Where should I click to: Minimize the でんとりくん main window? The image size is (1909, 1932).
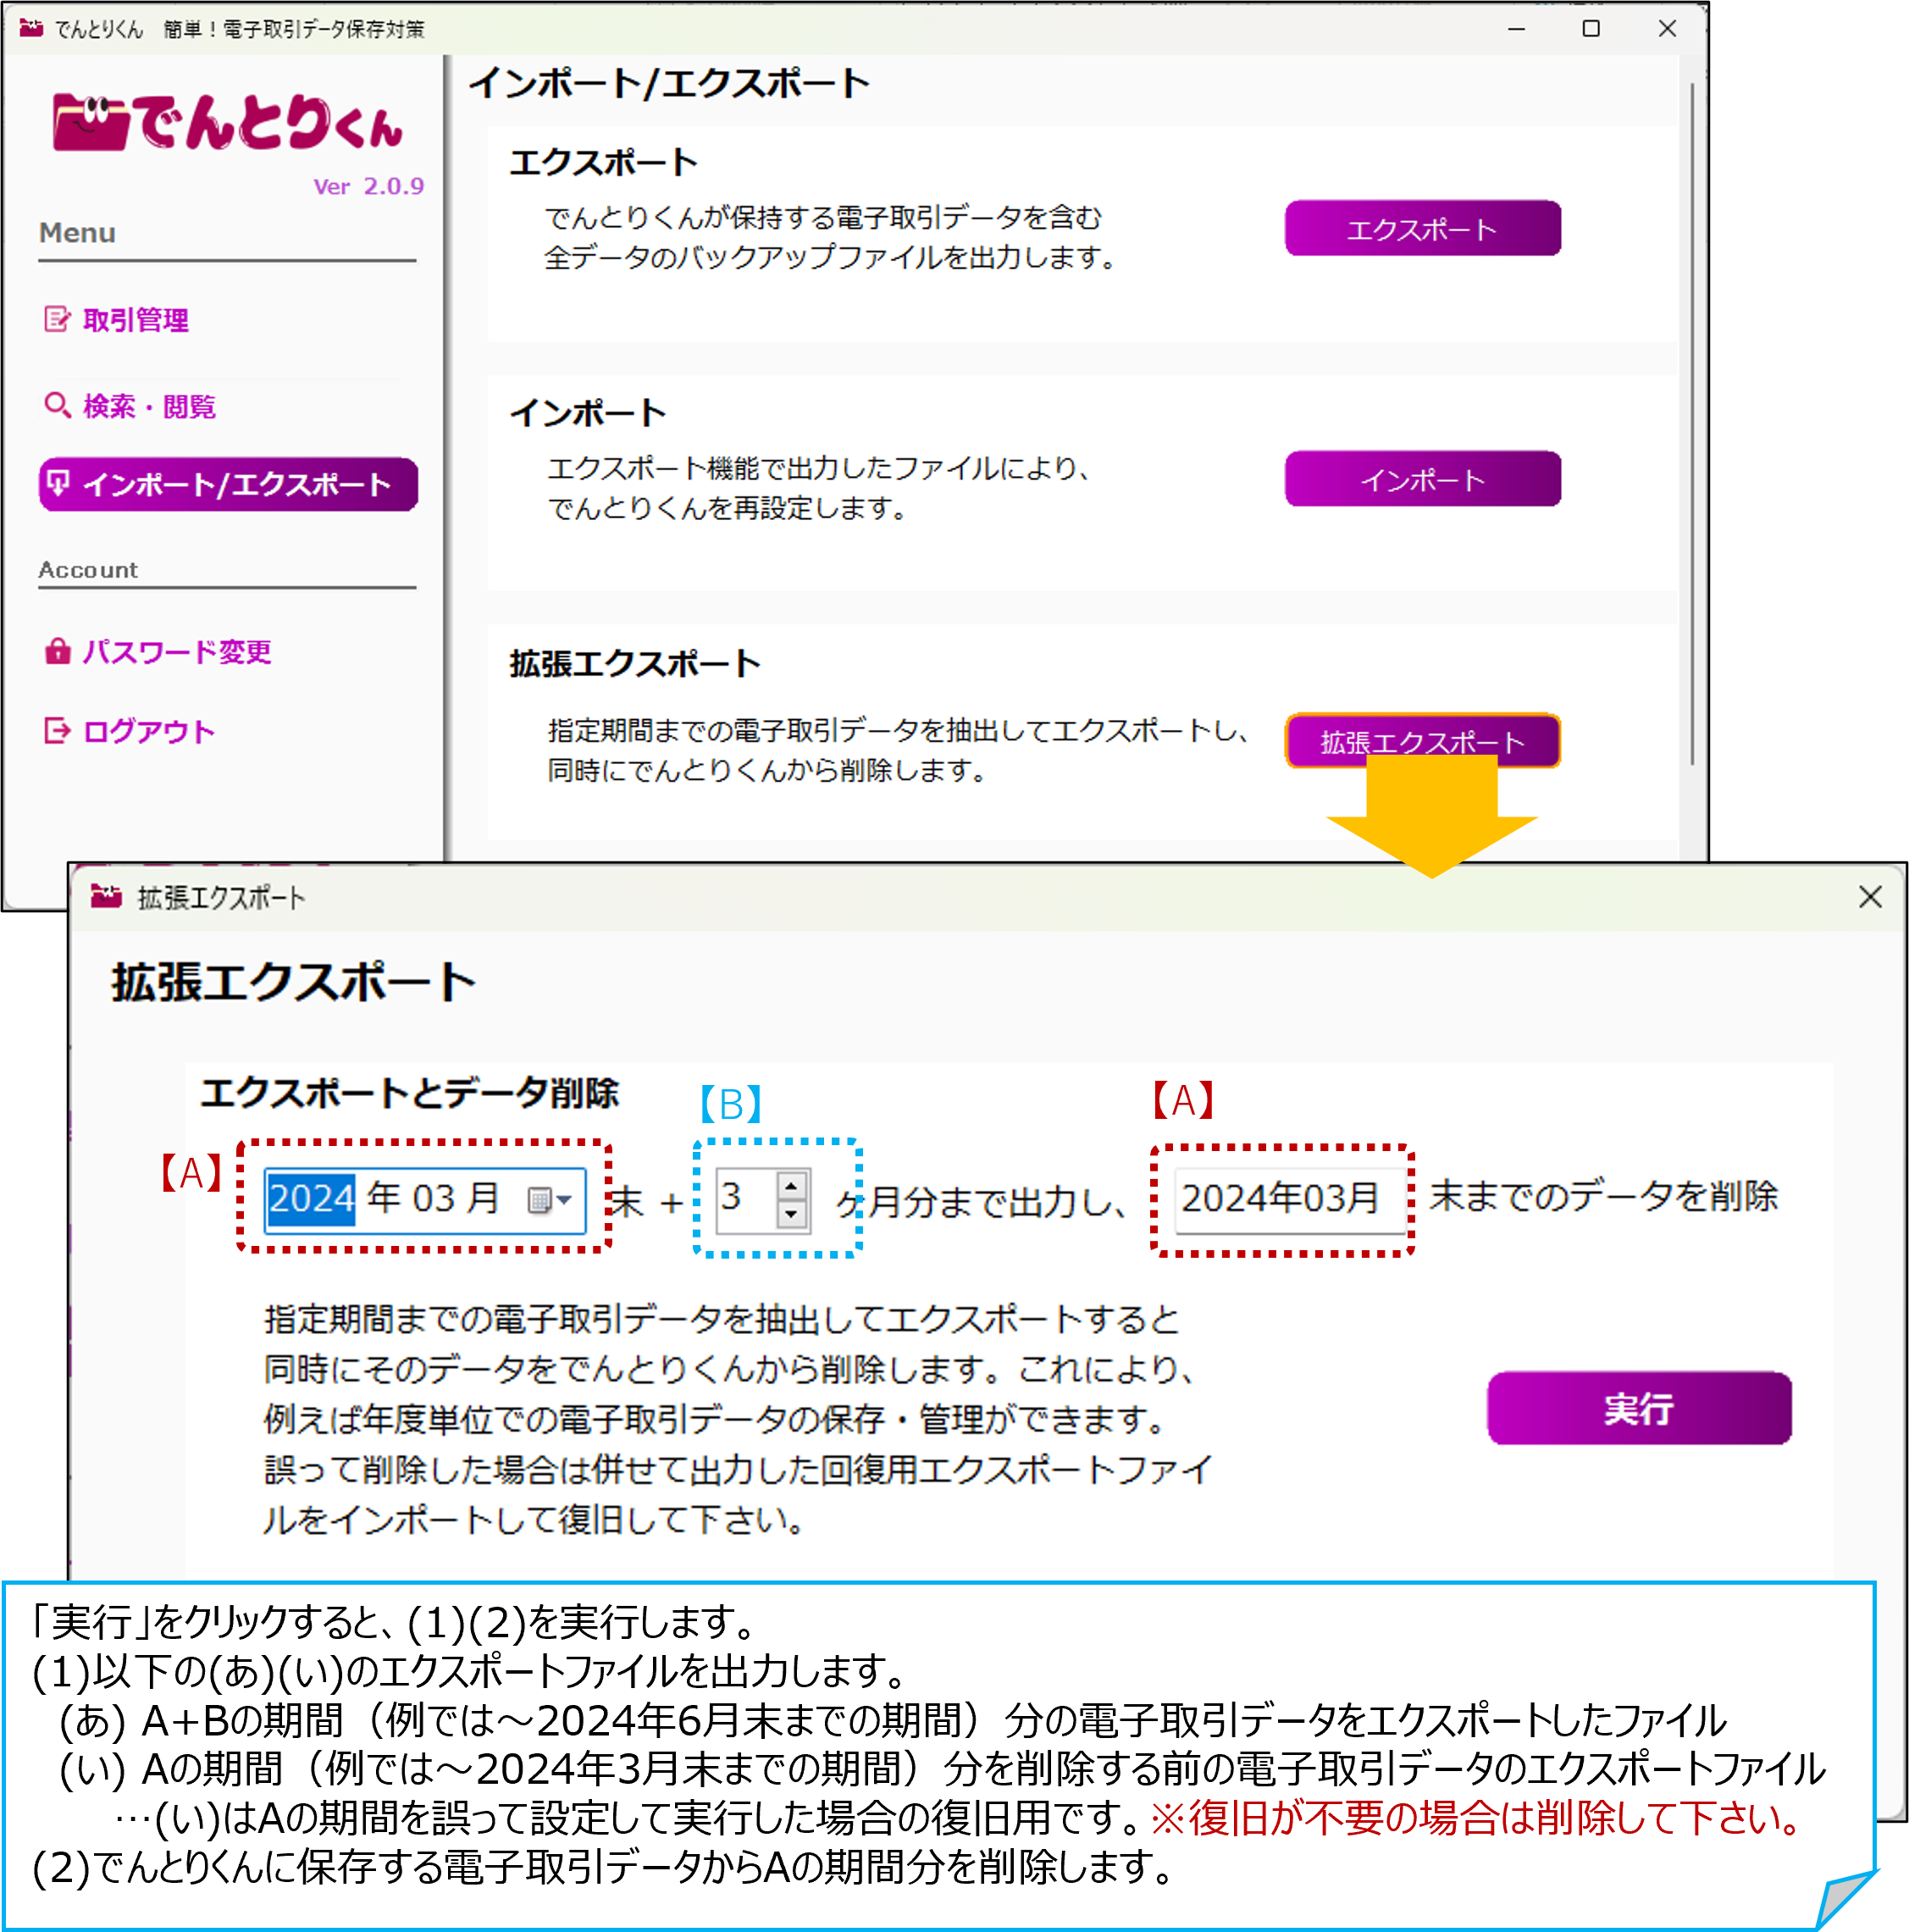point(1516,28)
